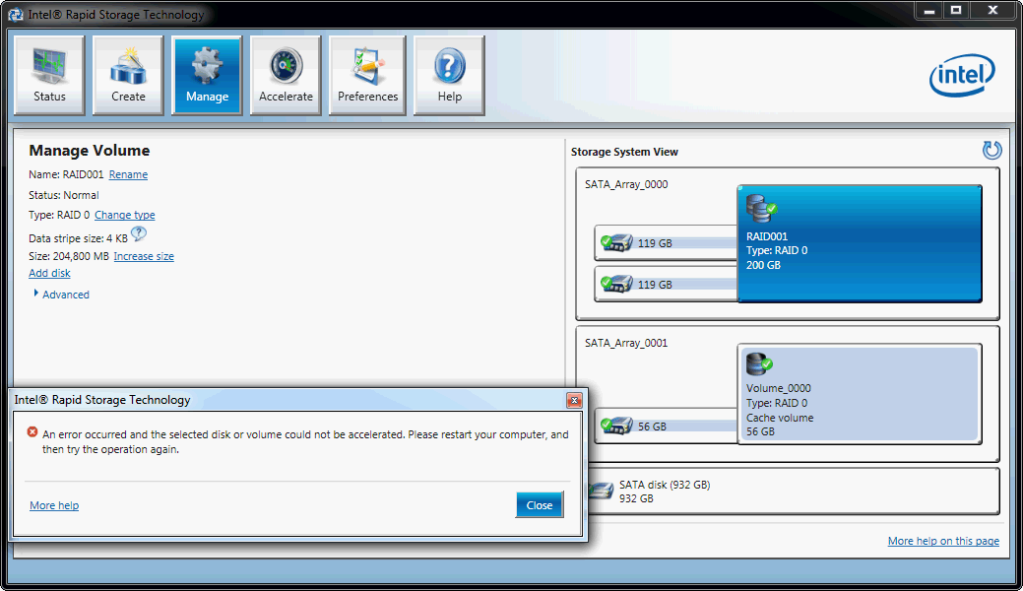Open the Preferences section
The image size is (1023, 591).
[367, 75]
